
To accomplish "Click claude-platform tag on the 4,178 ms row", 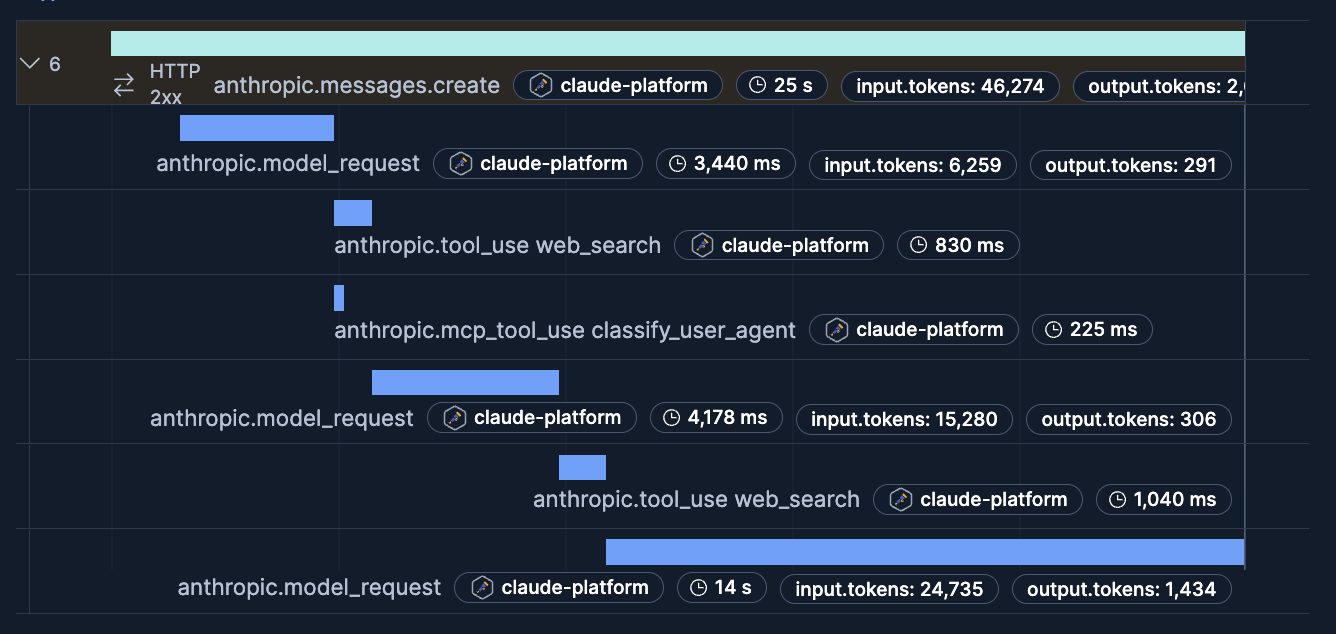I will click(x=532, y=417).
